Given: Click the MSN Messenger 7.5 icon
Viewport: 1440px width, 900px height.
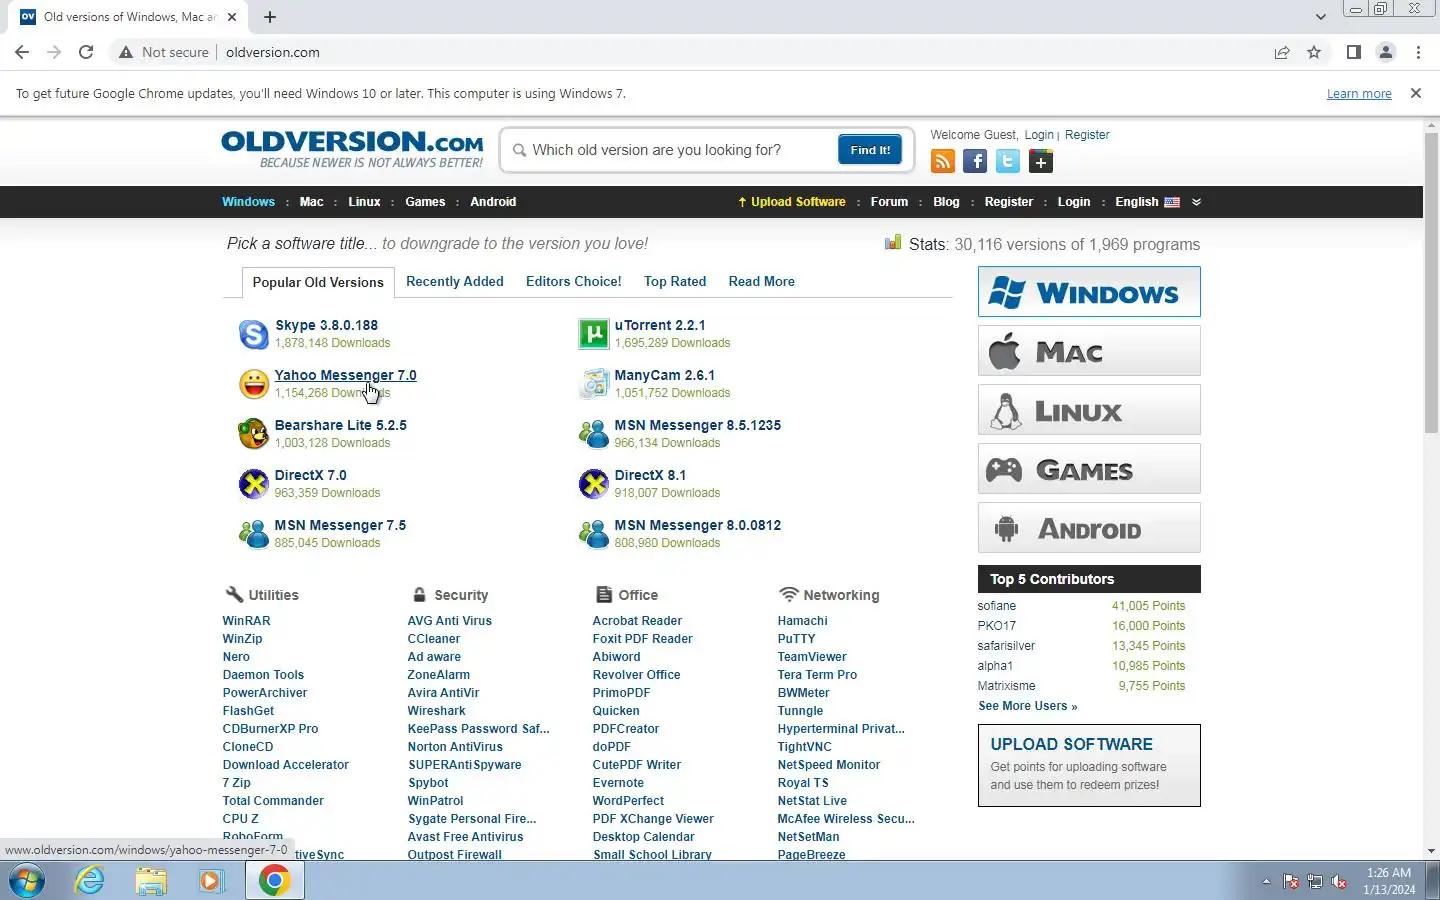Looking at the screenshot, I should [254, 534].
